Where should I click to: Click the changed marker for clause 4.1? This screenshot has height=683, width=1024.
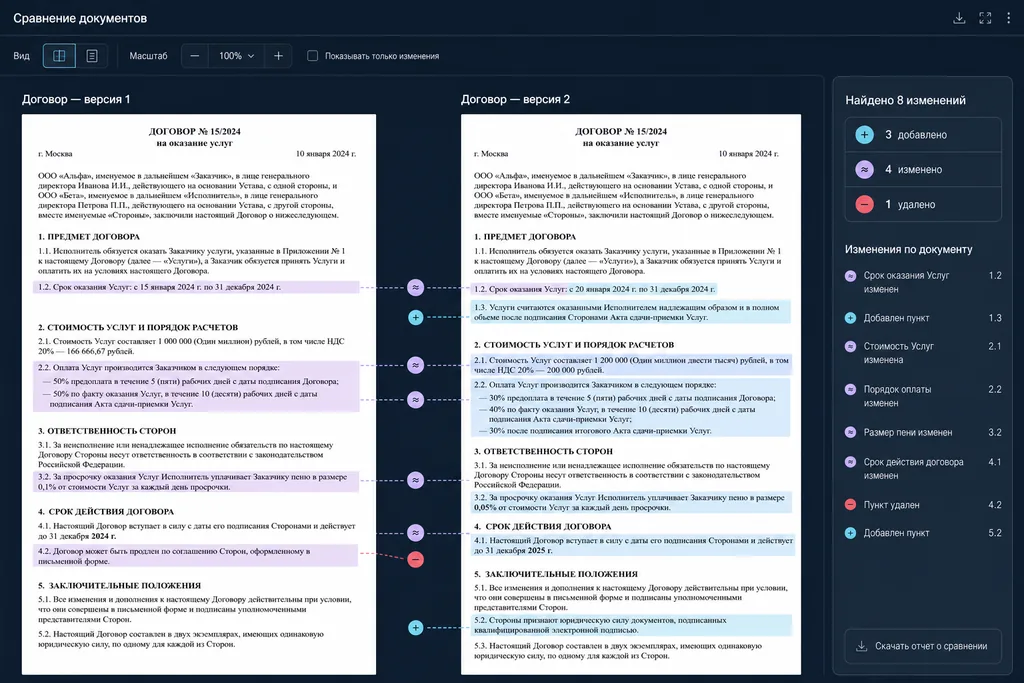coord(415,533)
